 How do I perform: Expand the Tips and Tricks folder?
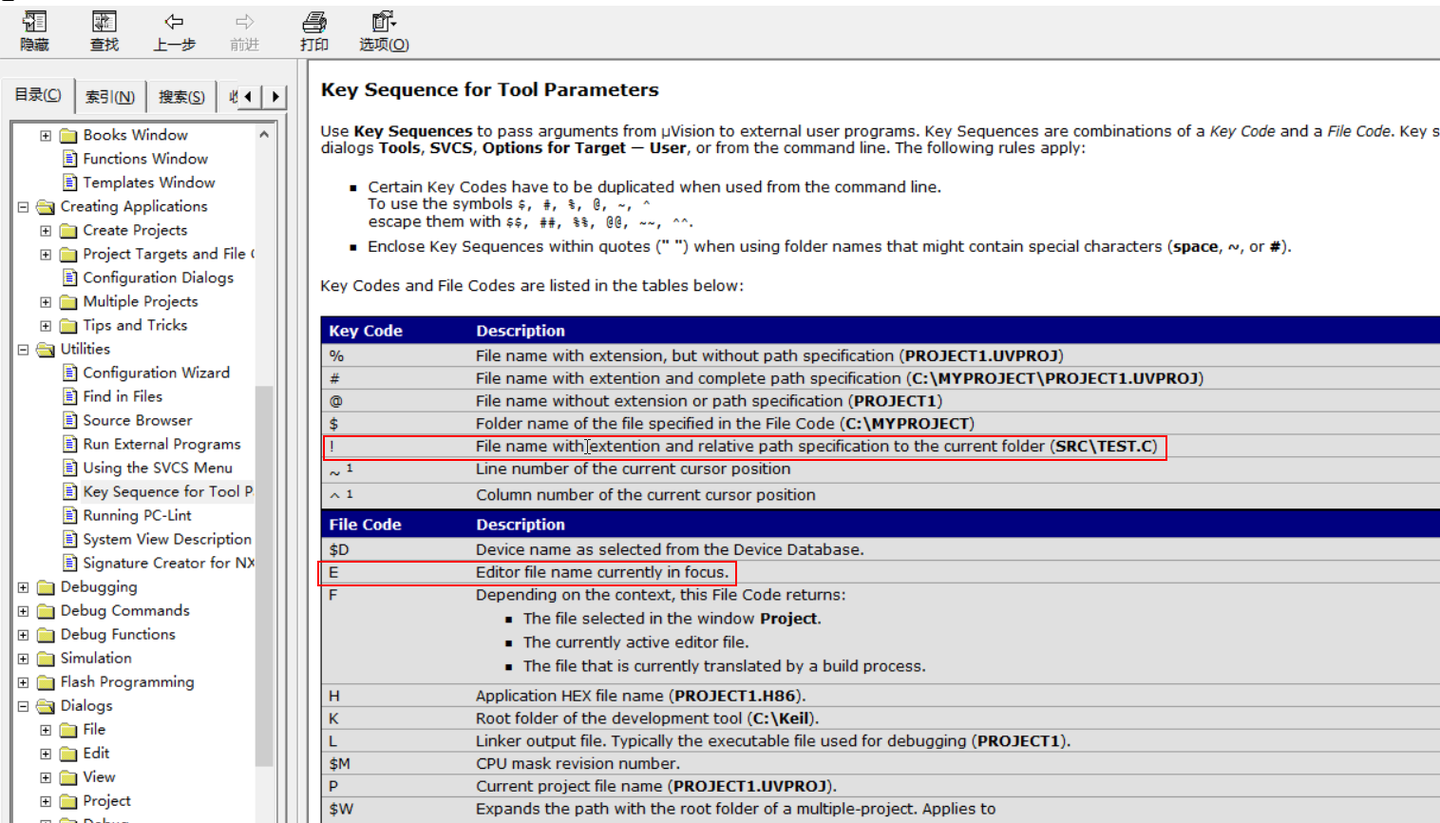46,325
